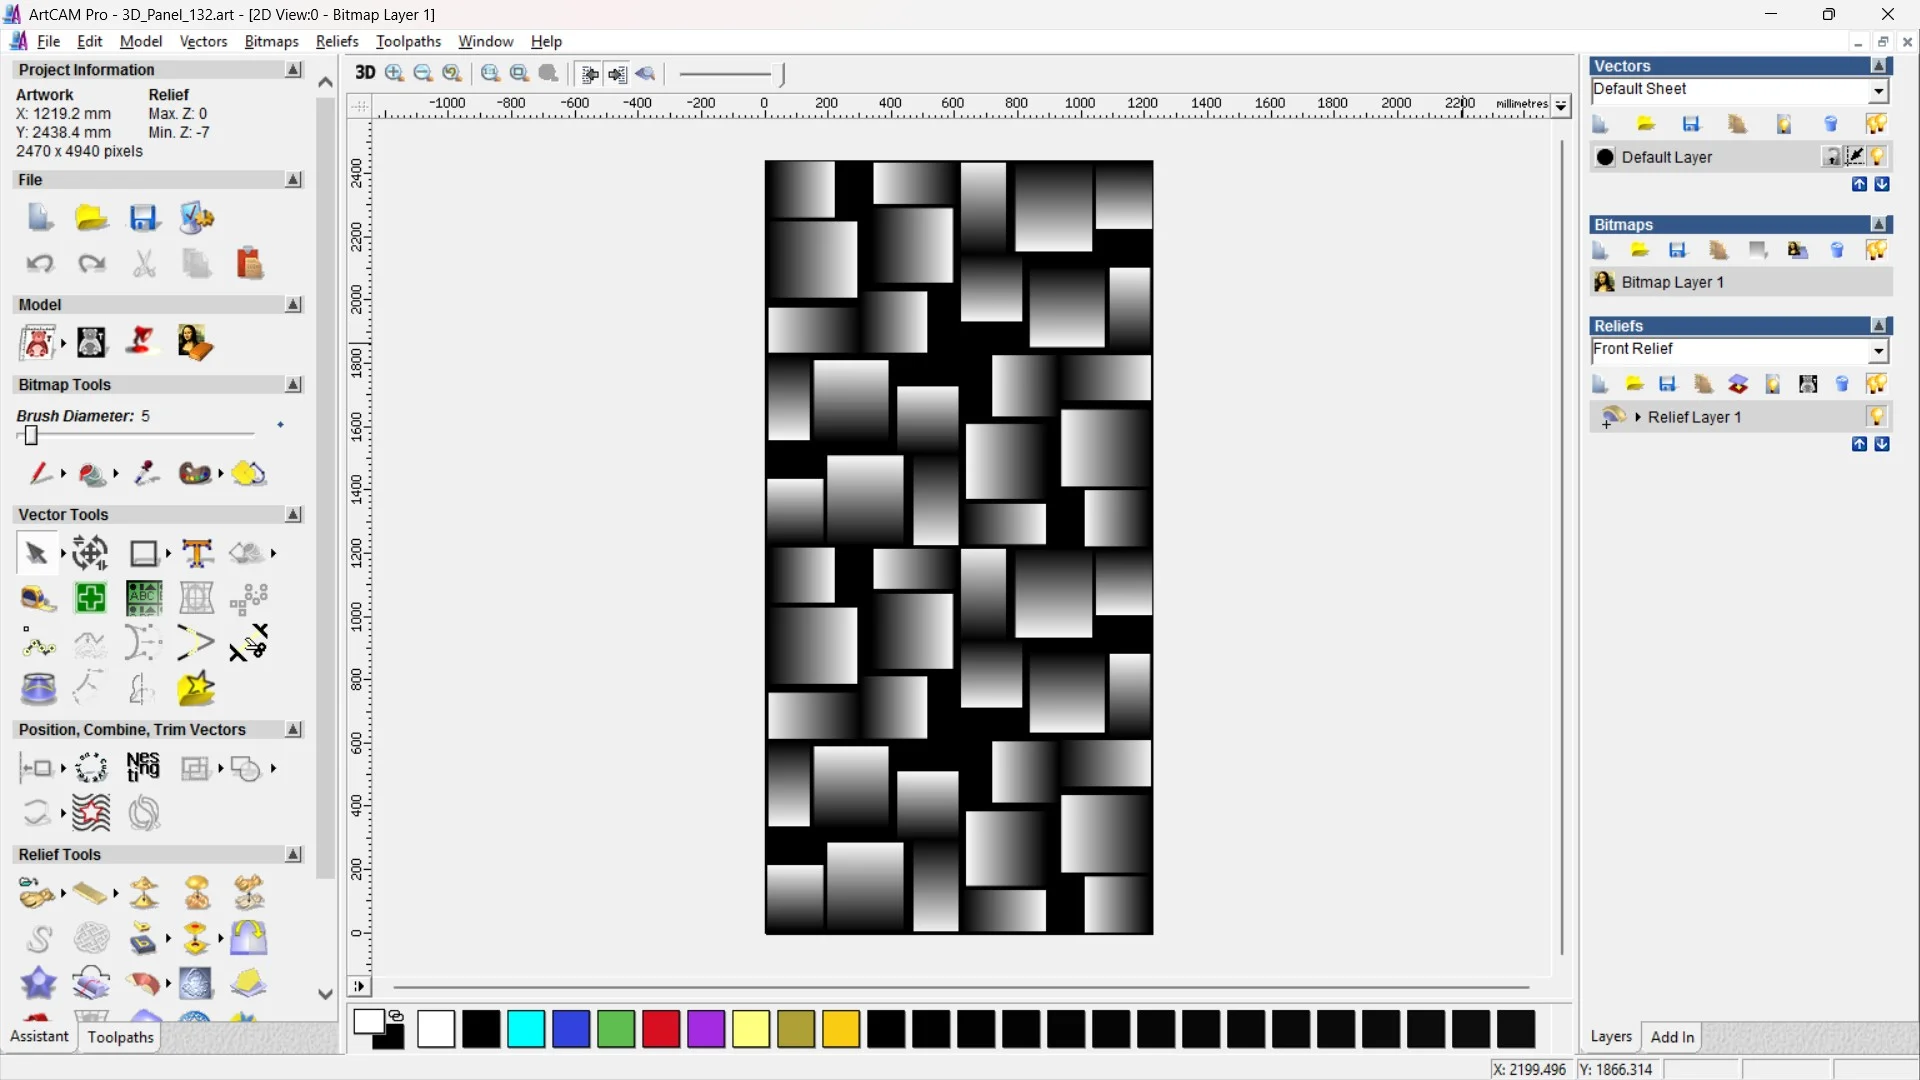This screenshot has height=1080, width=1920.
Task: Open the Default Sheet dropdown
Action: 1878,91
